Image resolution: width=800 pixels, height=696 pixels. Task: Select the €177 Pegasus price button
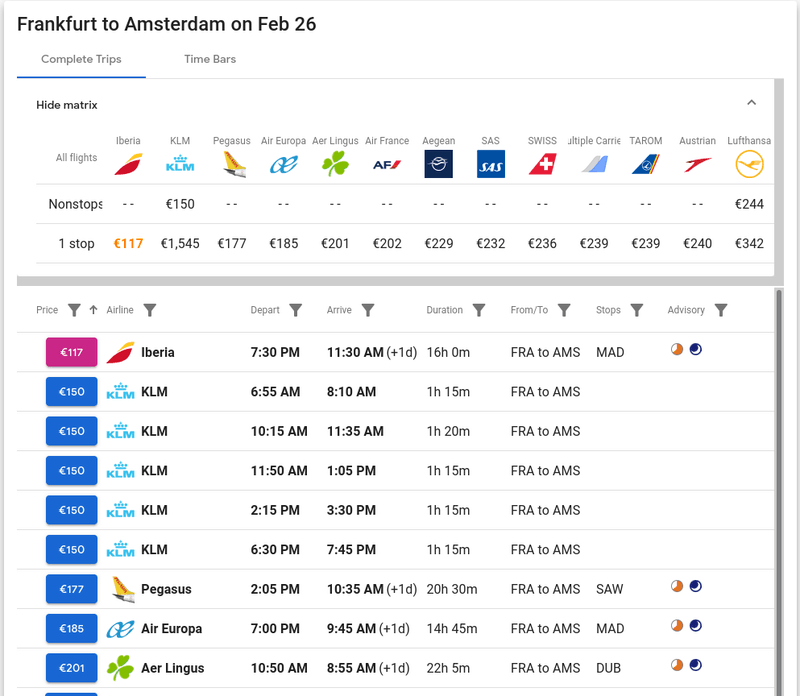tap(71, 589)
